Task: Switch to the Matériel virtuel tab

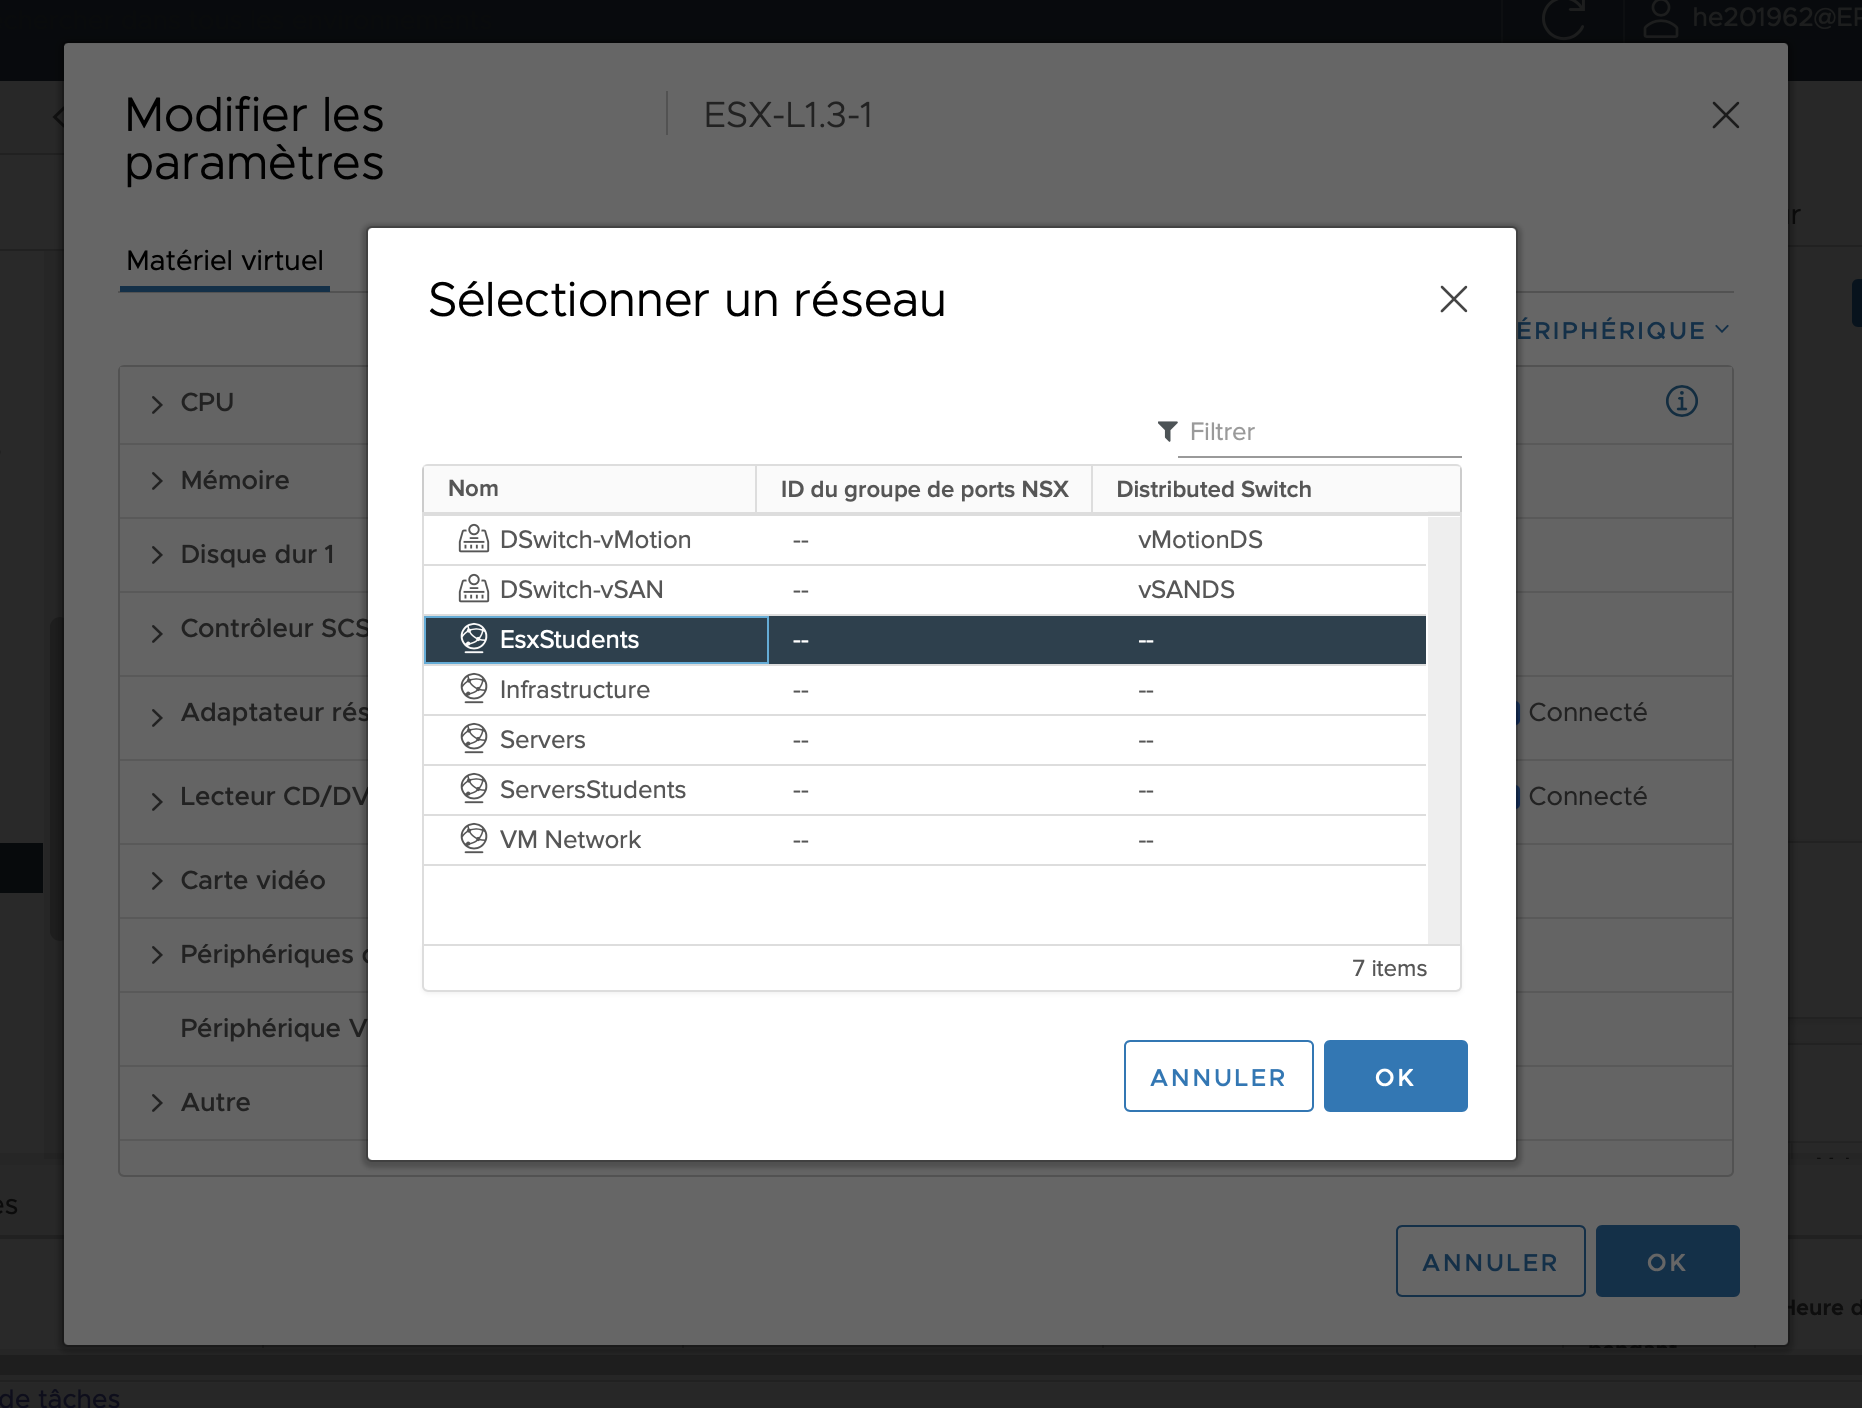Action: pos(225,261)
